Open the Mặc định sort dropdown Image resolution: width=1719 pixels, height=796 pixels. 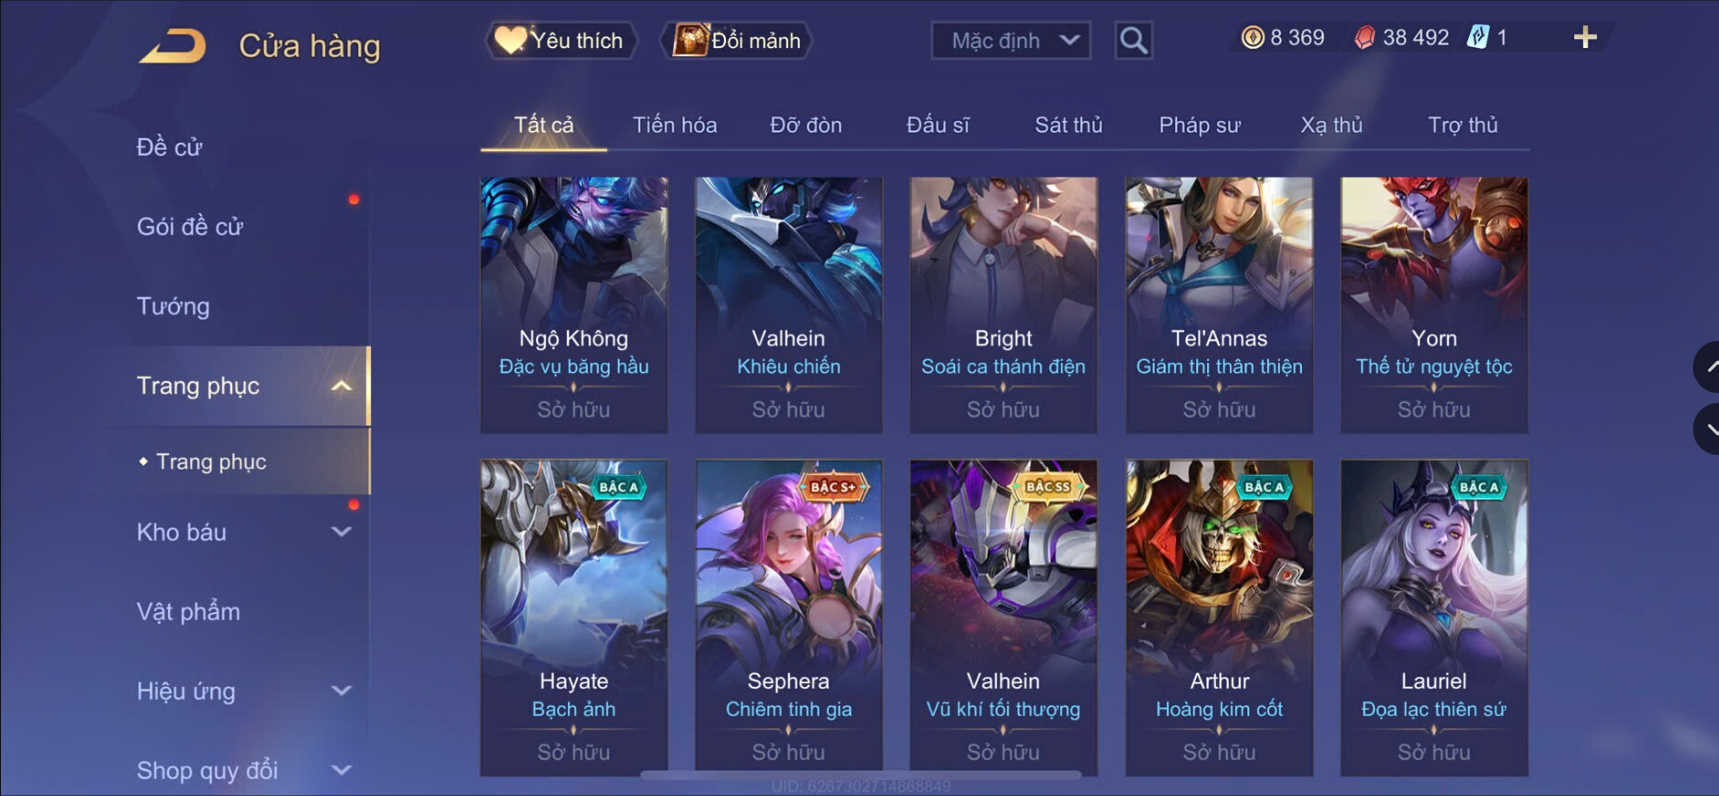pyautogui.click(x=1011, y=41)
